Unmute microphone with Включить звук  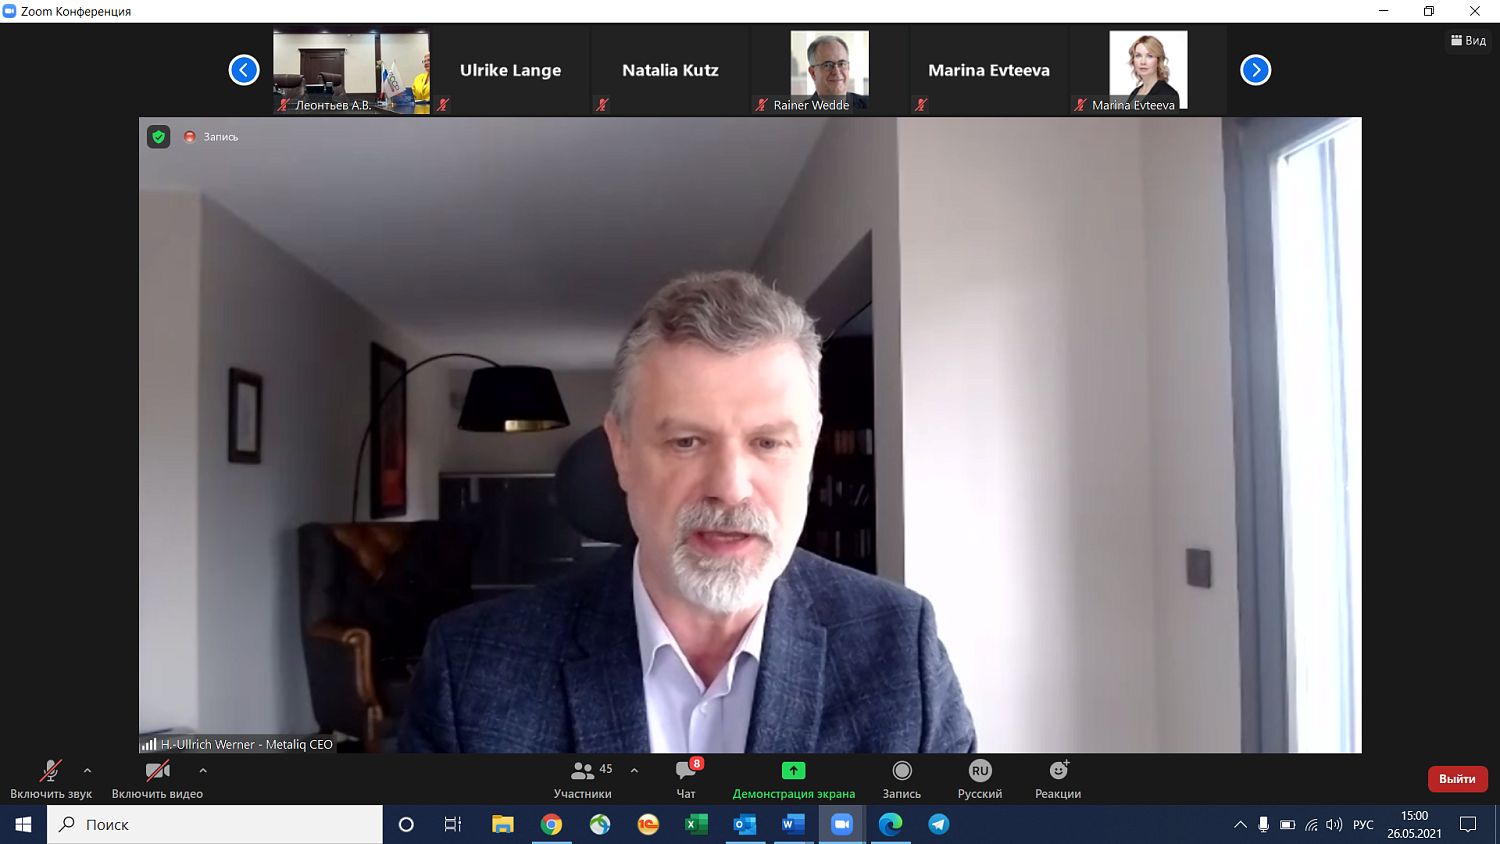pos(50,771)
